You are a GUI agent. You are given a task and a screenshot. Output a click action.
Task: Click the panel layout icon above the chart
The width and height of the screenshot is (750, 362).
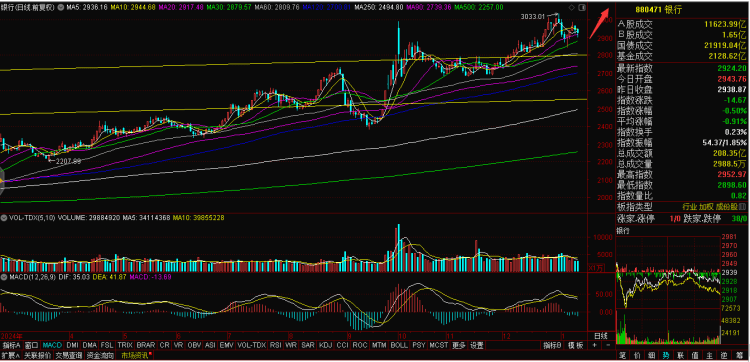pyautogui.click(x=581, y=8)
